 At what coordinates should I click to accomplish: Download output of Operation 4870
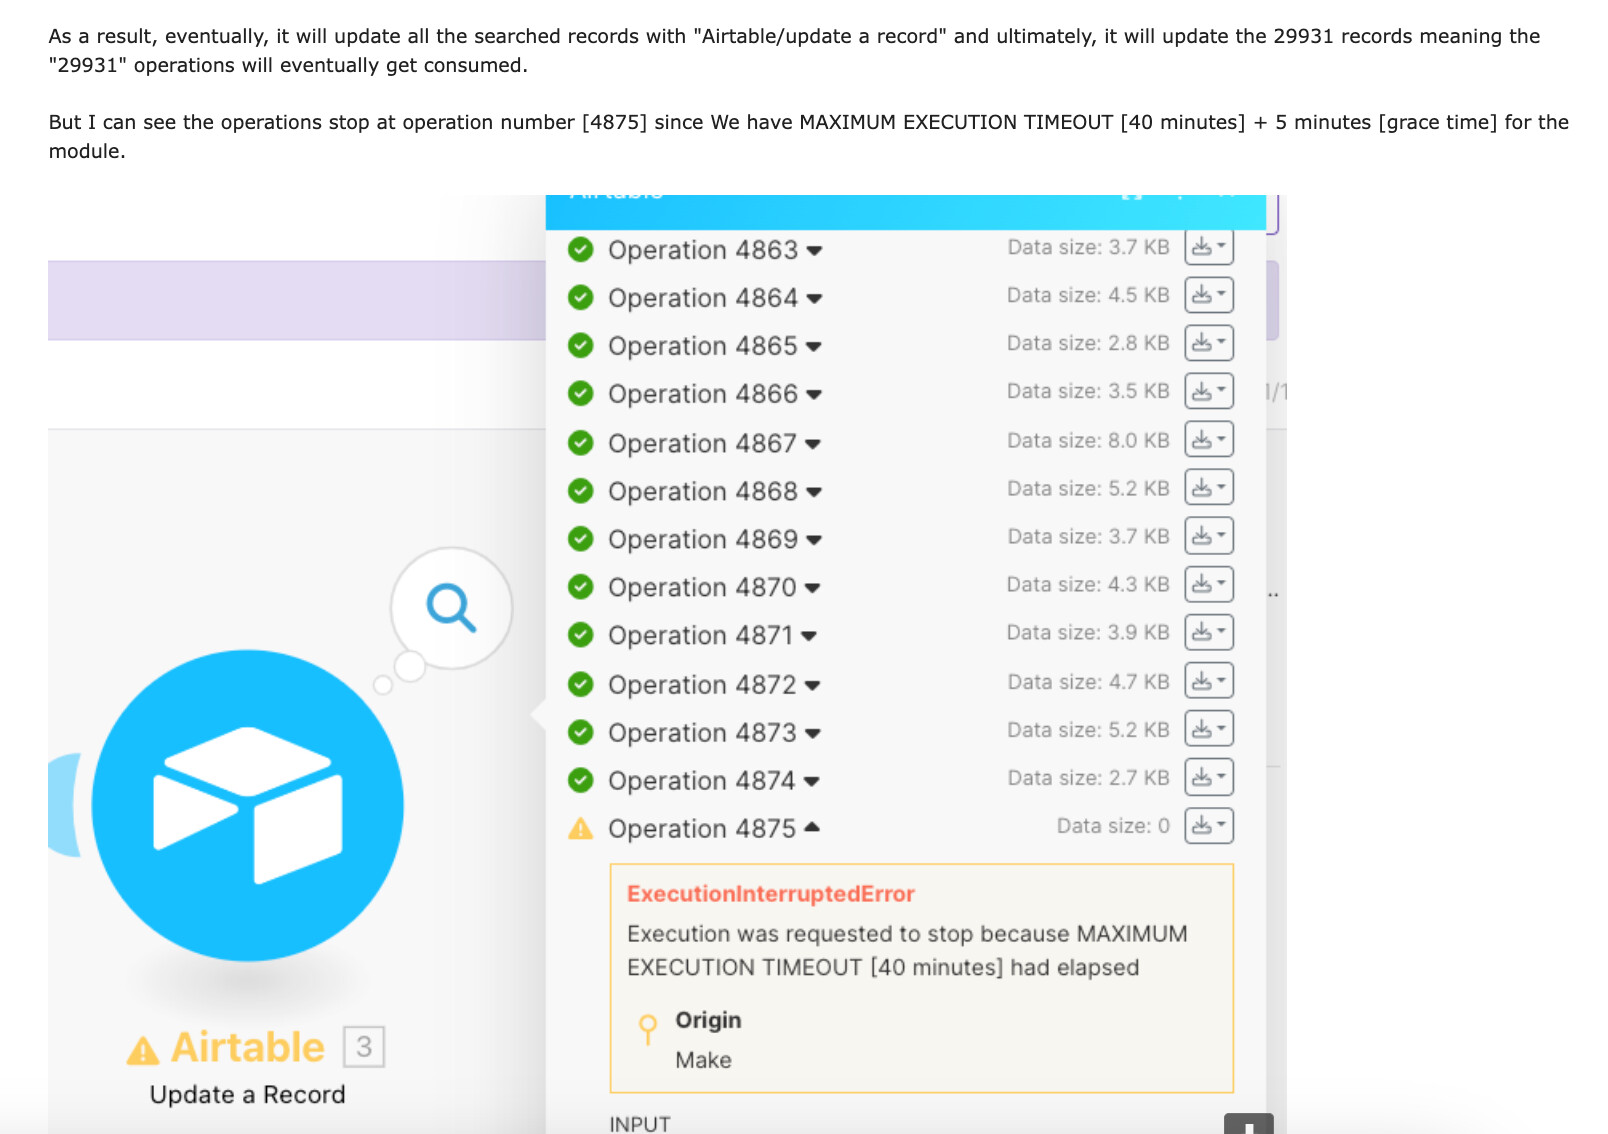click(x=1209, y=584)
